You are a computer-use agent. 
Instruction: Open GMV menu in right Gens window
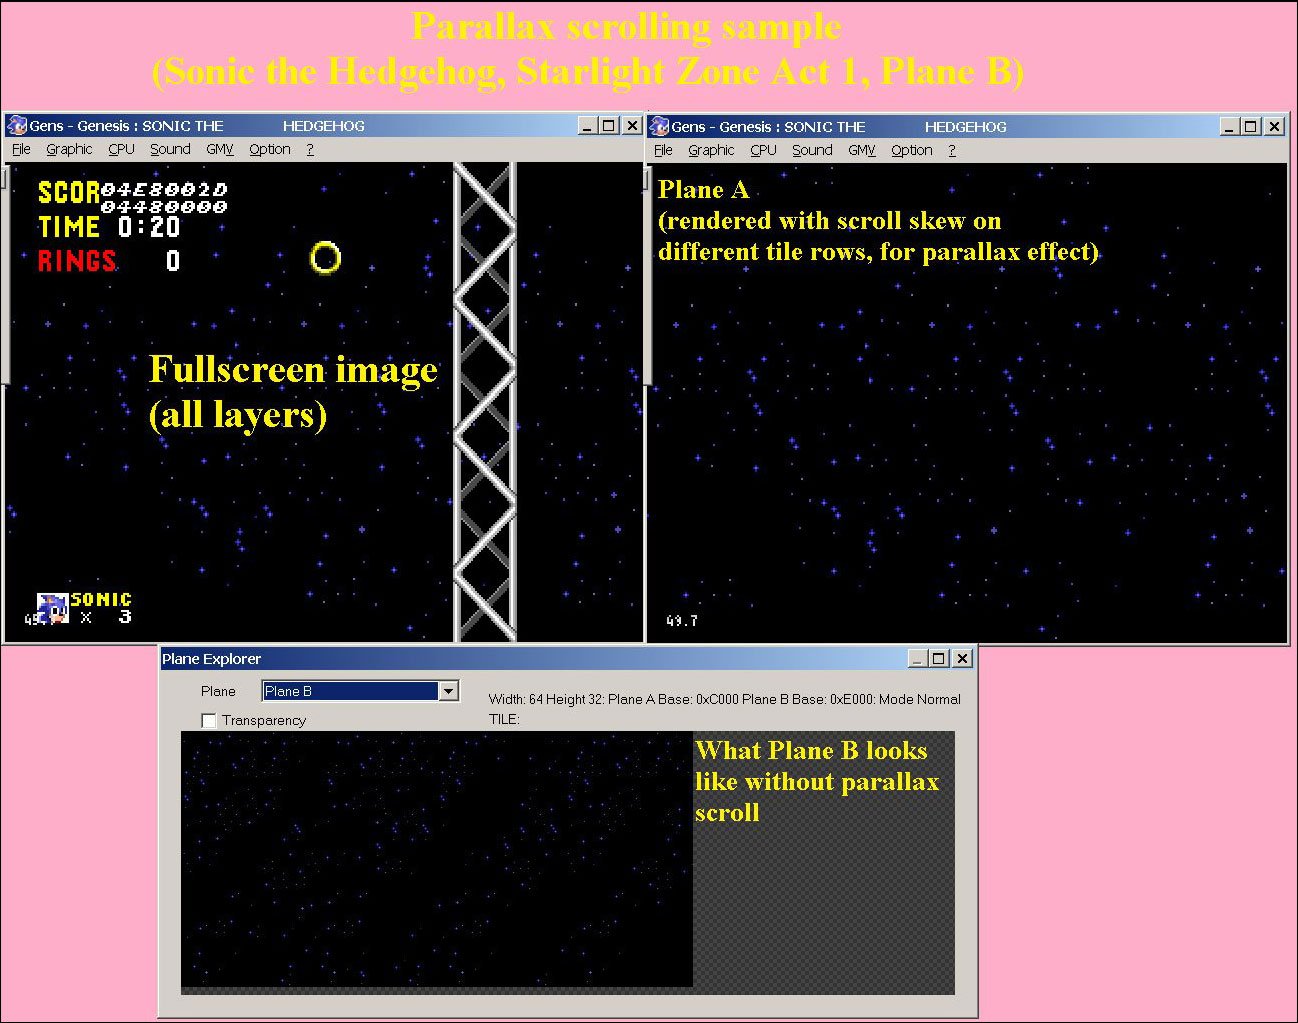[x=861, y=150]
